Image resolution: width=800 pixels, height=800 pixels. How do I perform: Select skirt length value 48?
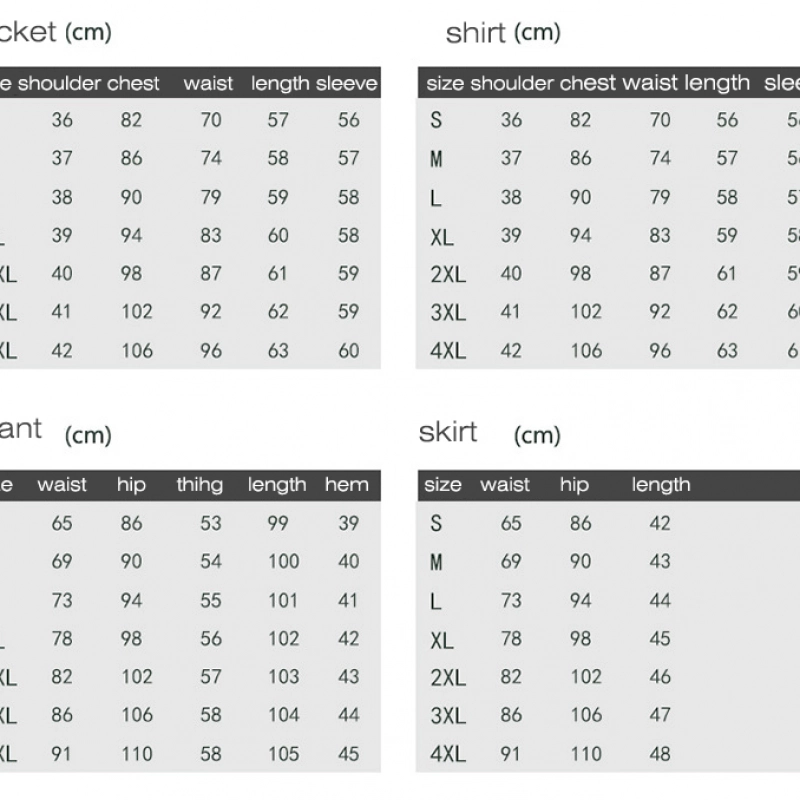click(660, 754)
